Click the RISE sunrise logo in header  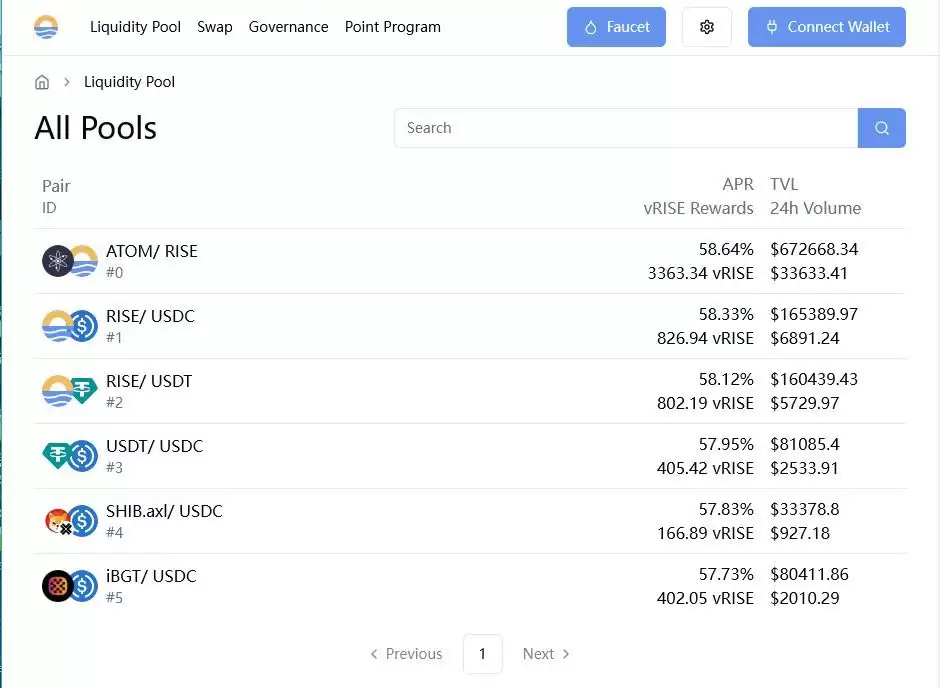pos(46,27)
